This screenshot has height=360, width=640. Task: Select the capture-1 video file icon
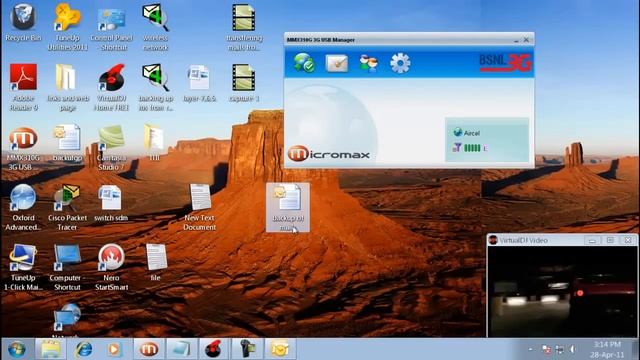[x=244, y=82]
